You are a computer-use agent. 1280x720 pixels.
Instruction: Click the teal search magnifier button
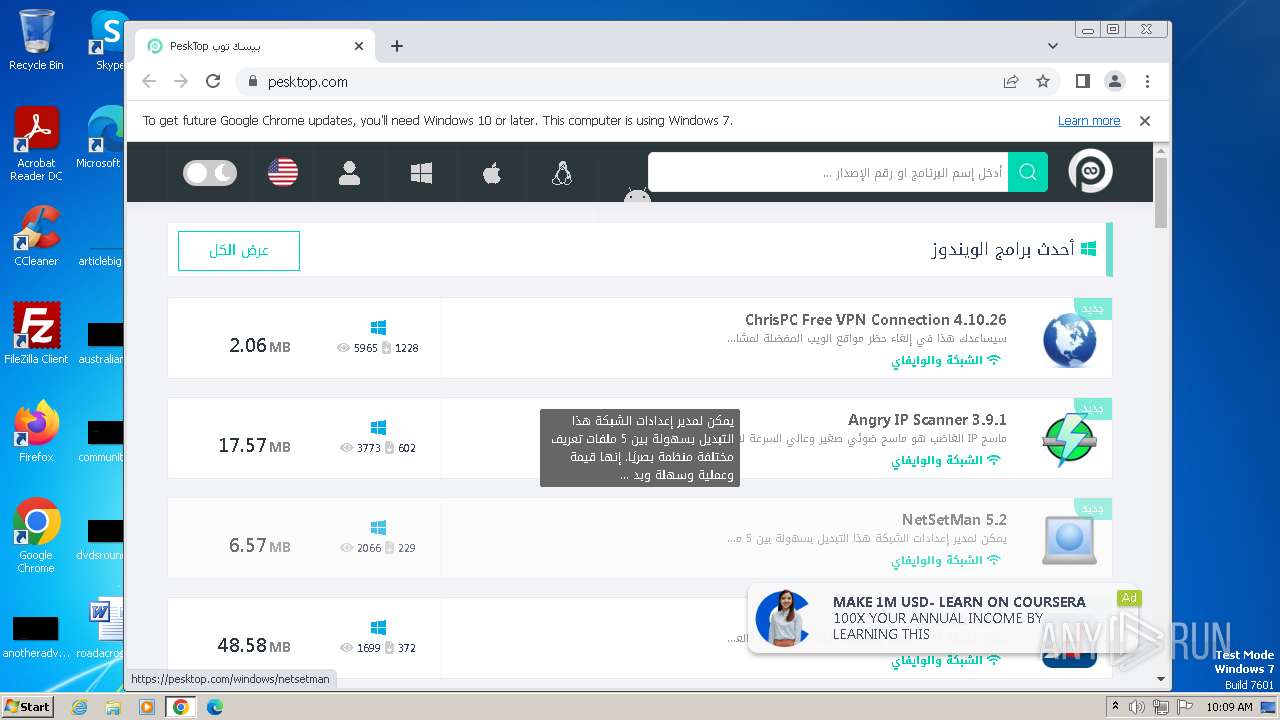coord(1027,172)
